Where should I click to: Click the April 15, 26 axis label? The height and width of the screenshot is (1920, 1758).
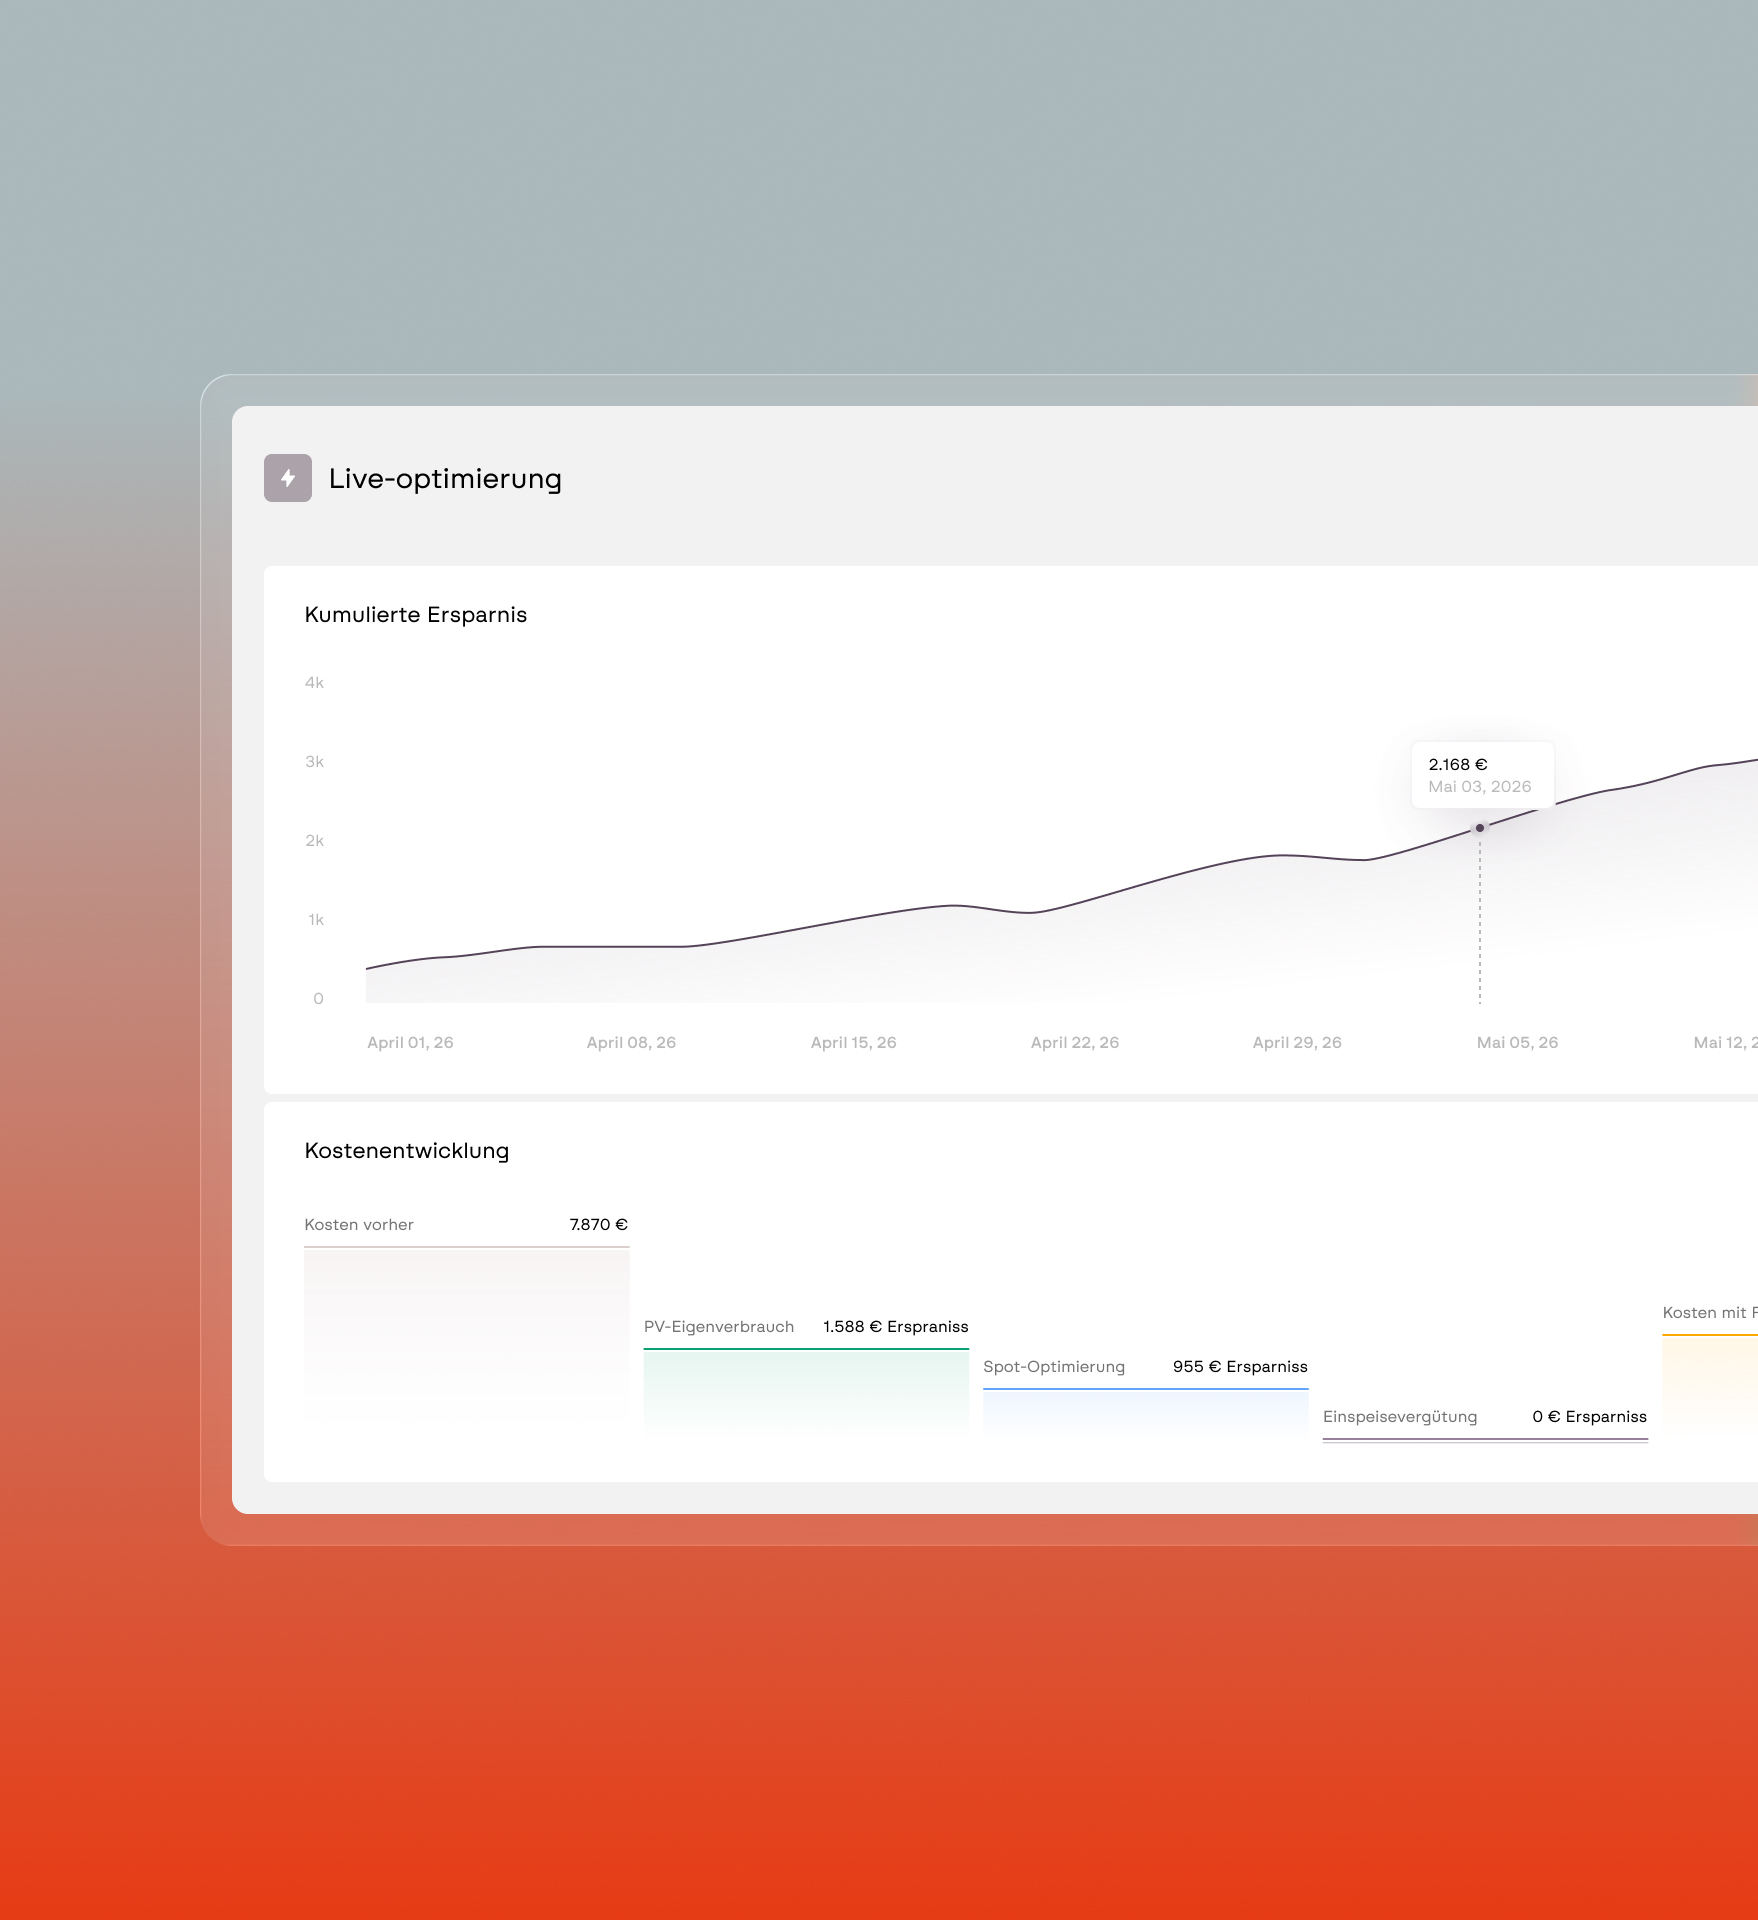pyautogui.click(x=853, y=1043)
